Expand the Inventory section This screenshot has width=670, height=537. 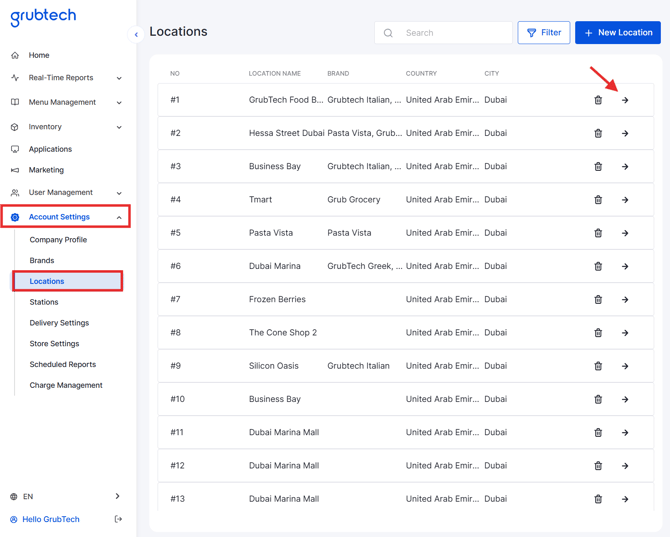pyautogui.click(x=119, y=127)
